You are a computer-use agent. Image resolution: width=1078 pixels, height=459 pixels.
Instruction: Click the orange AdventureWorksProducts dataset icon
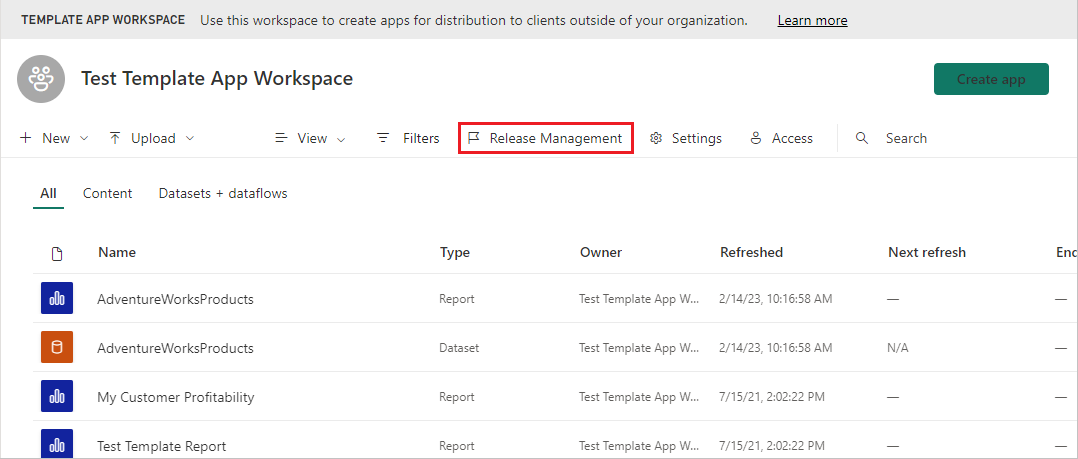[57, 348]
